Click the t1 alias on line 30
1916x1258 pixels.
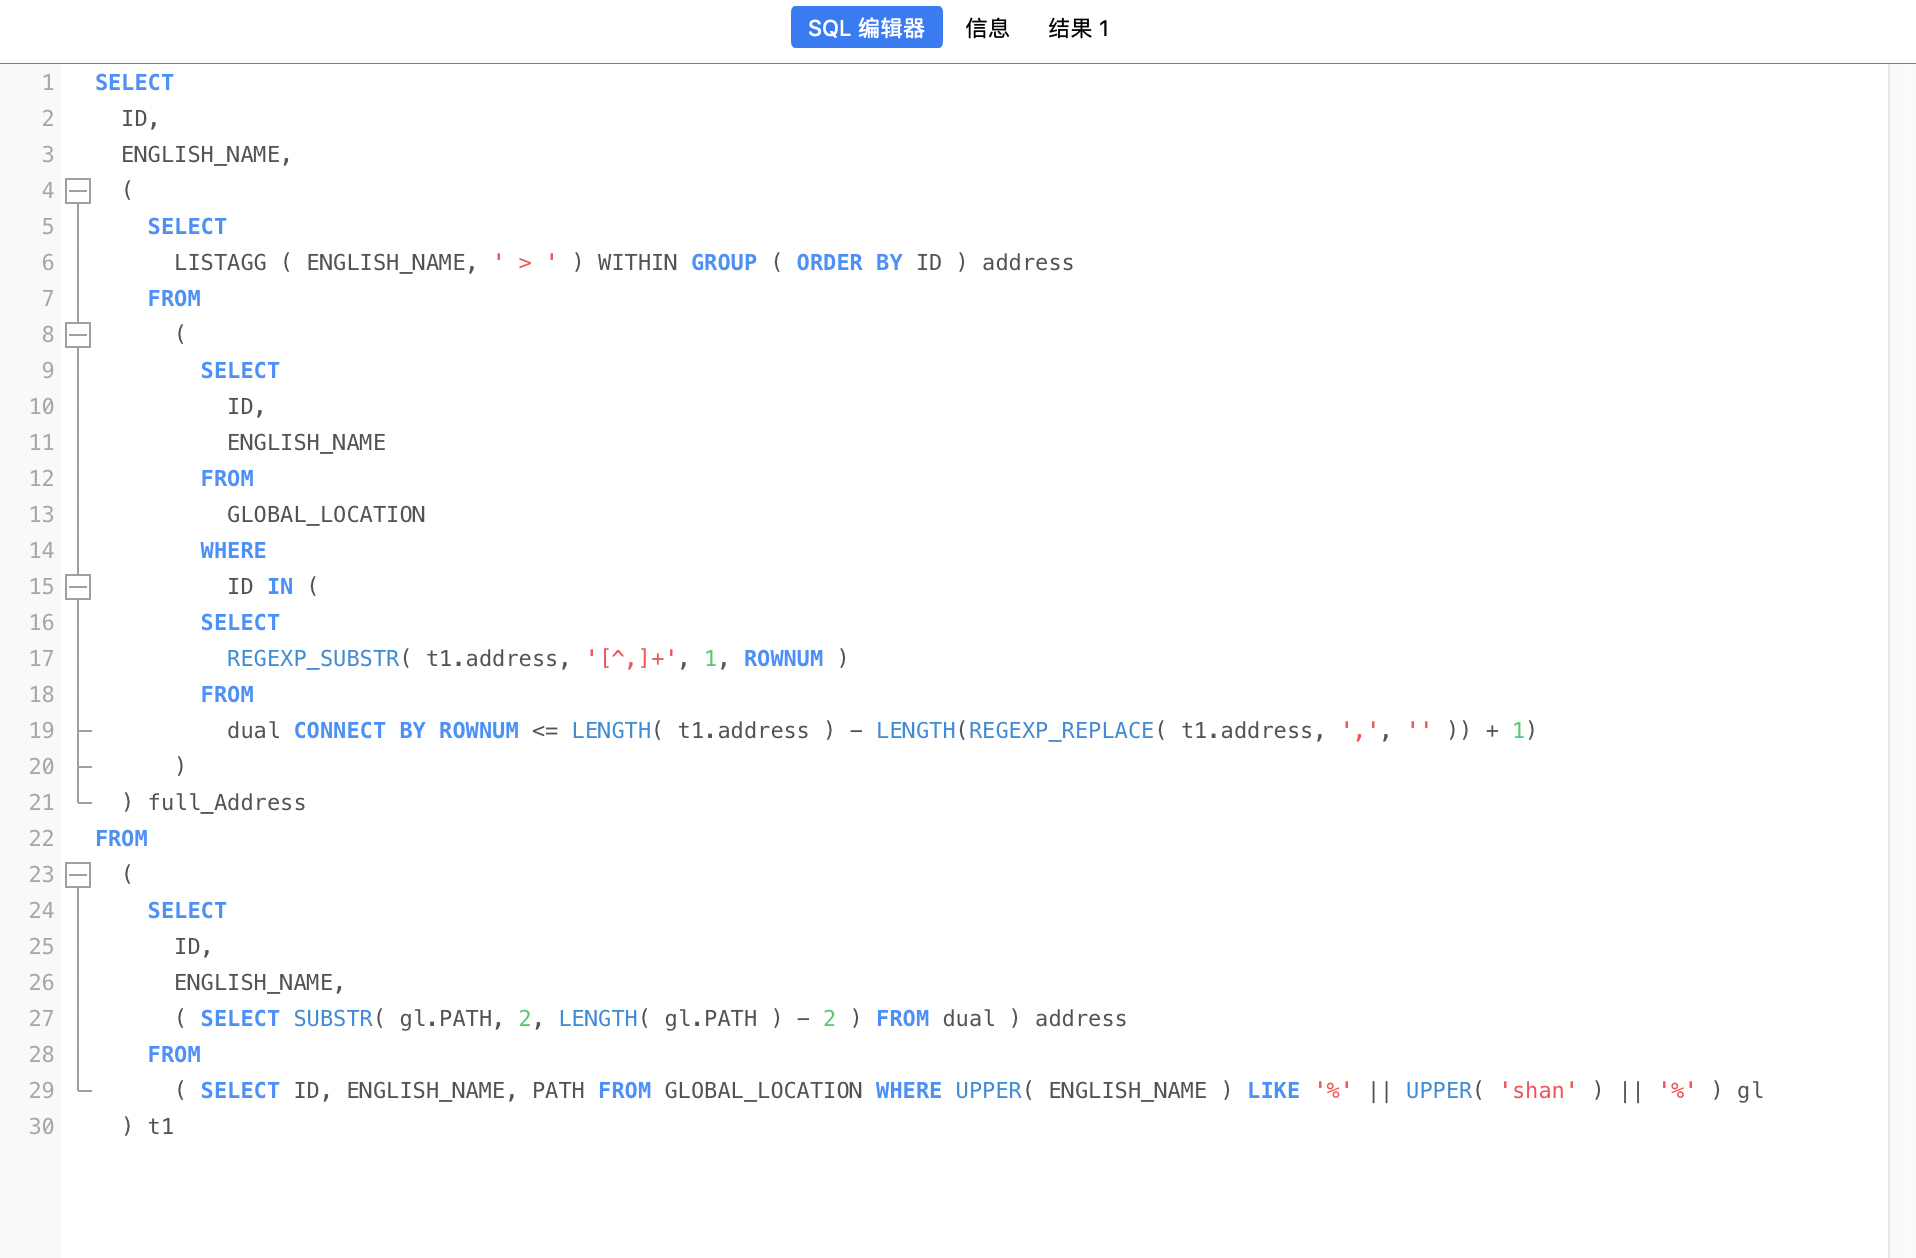tap(161, 1126)
